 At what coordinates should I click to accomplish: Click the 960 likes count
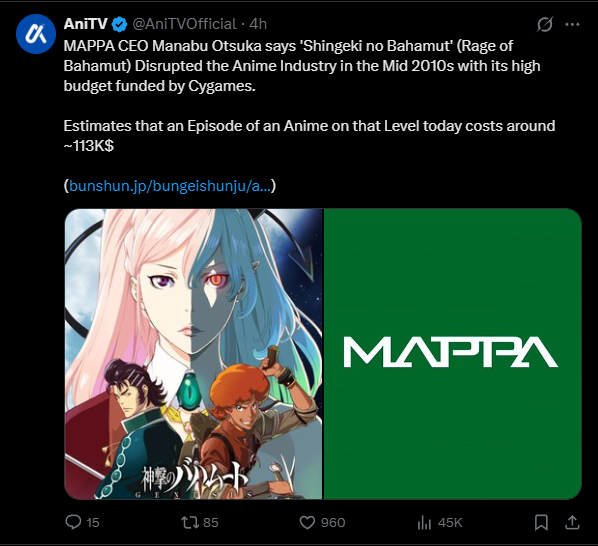(x=333, y=522)
